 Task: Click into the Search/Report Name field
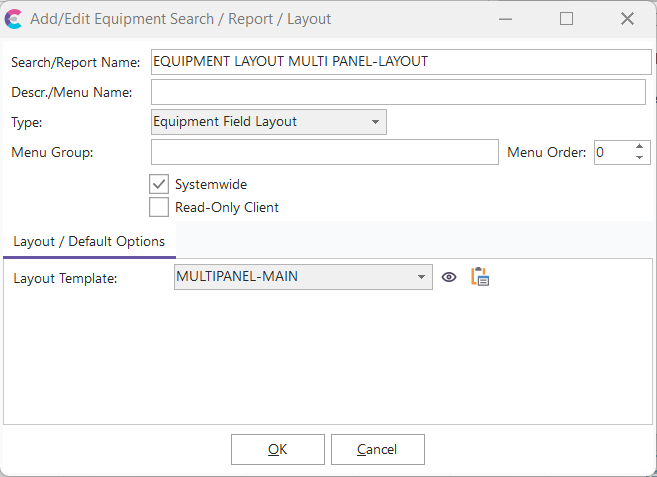[x=400, y=62]
